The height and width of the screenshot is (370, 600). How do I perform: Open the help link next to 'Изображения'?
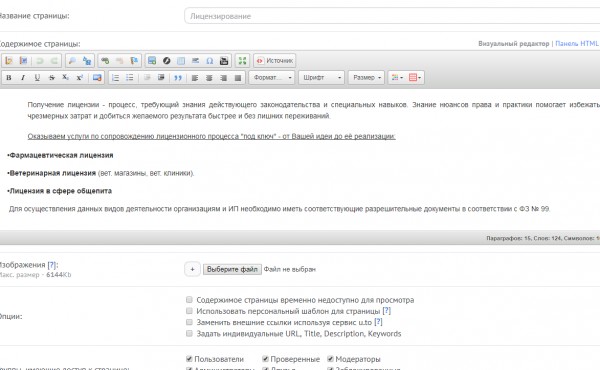[x=52, y=265]
